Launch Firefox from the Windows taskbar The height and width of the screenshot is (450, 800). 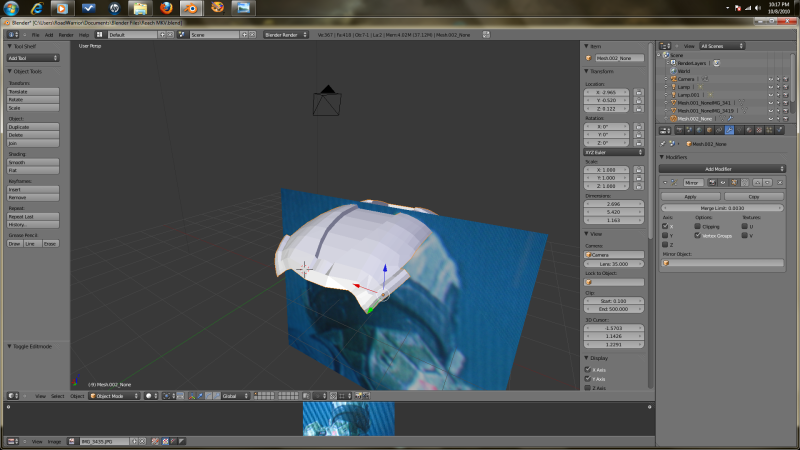pos(166,9)
